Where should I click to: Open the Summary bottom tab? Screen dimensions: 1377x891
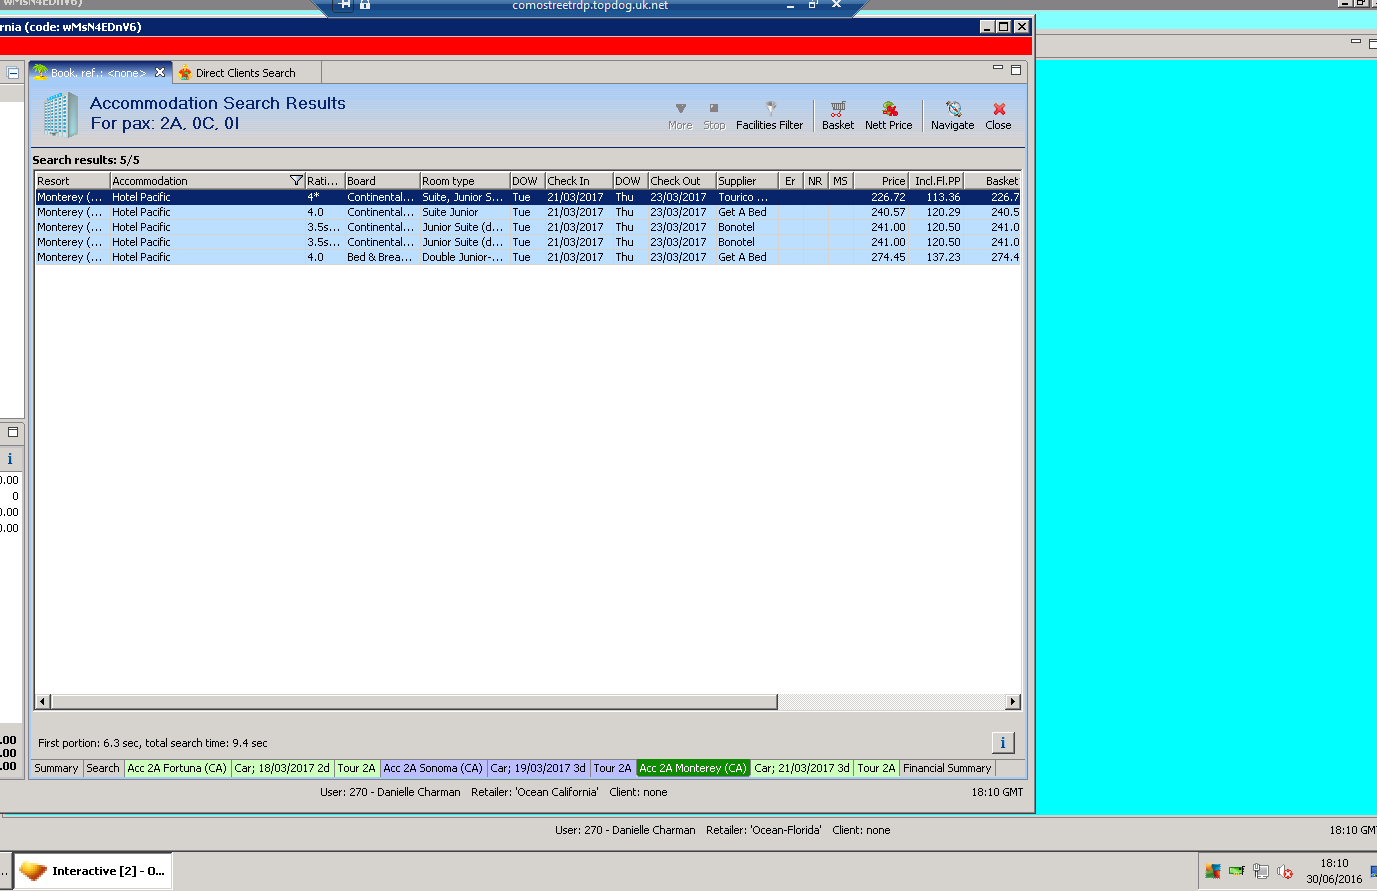pos(56,768)
